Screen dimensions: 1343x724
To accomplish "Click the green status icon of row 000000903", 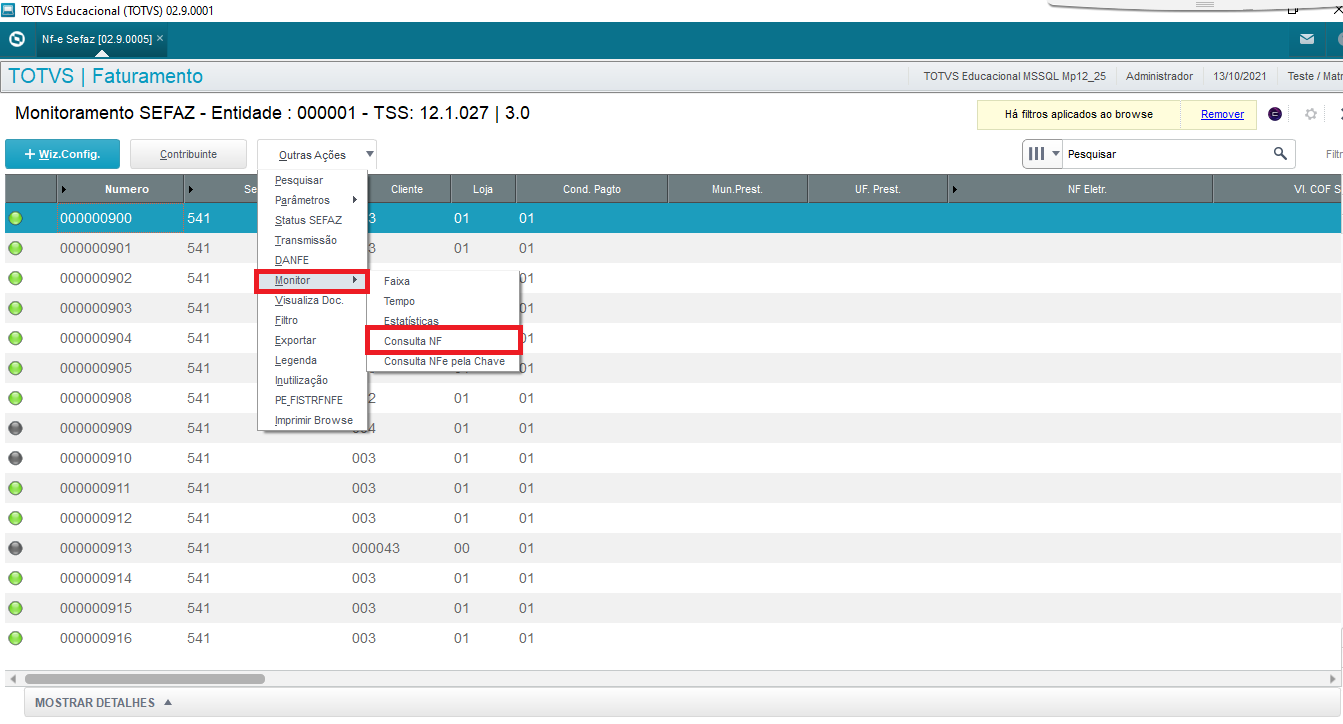I will click(x=15, y=308).
